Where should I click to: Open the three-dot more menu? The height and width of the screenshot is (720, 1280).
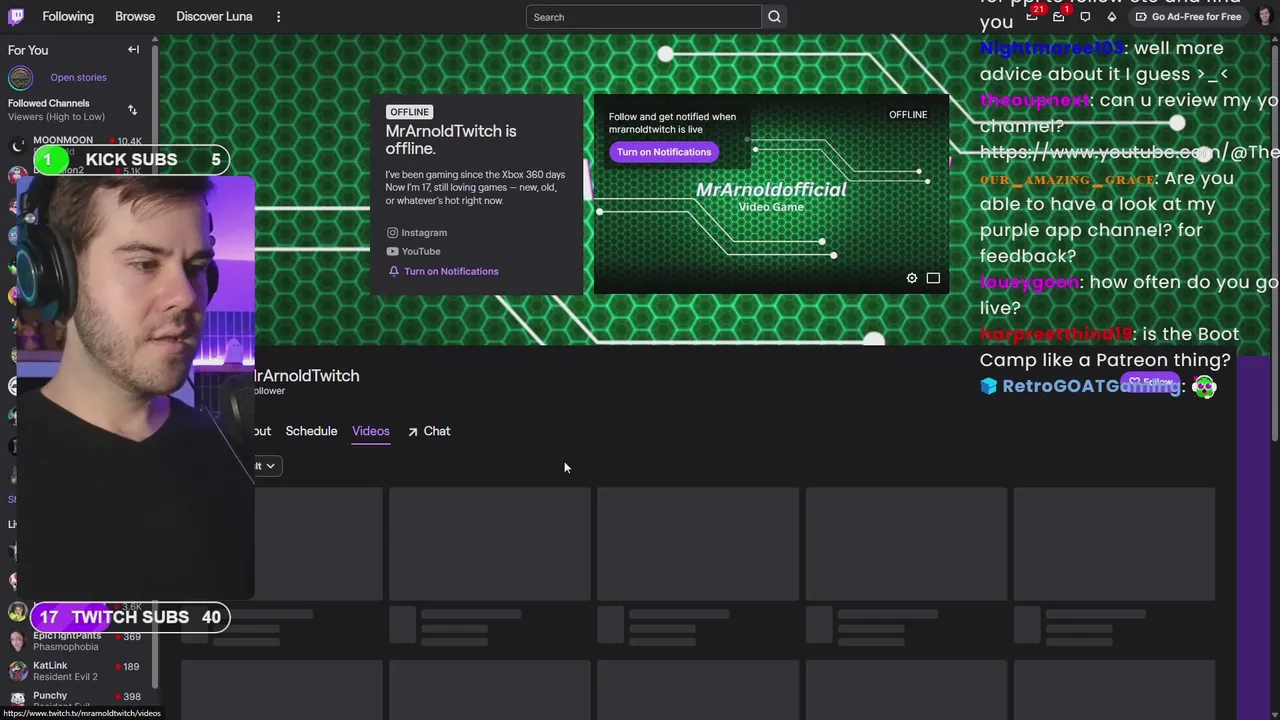[x=278, y=16]
